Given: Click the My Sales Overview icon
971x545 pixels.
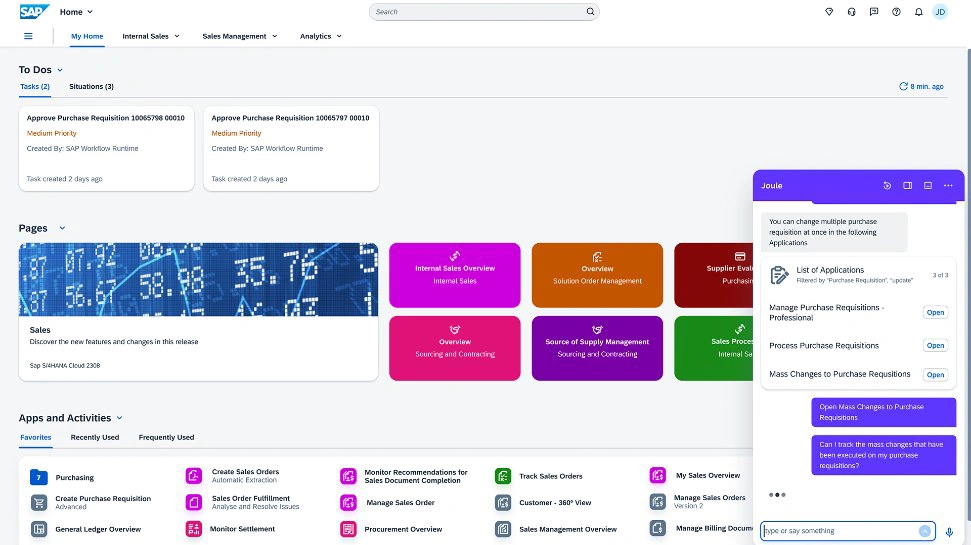Looking at the screenshot, I should (658, 475).
